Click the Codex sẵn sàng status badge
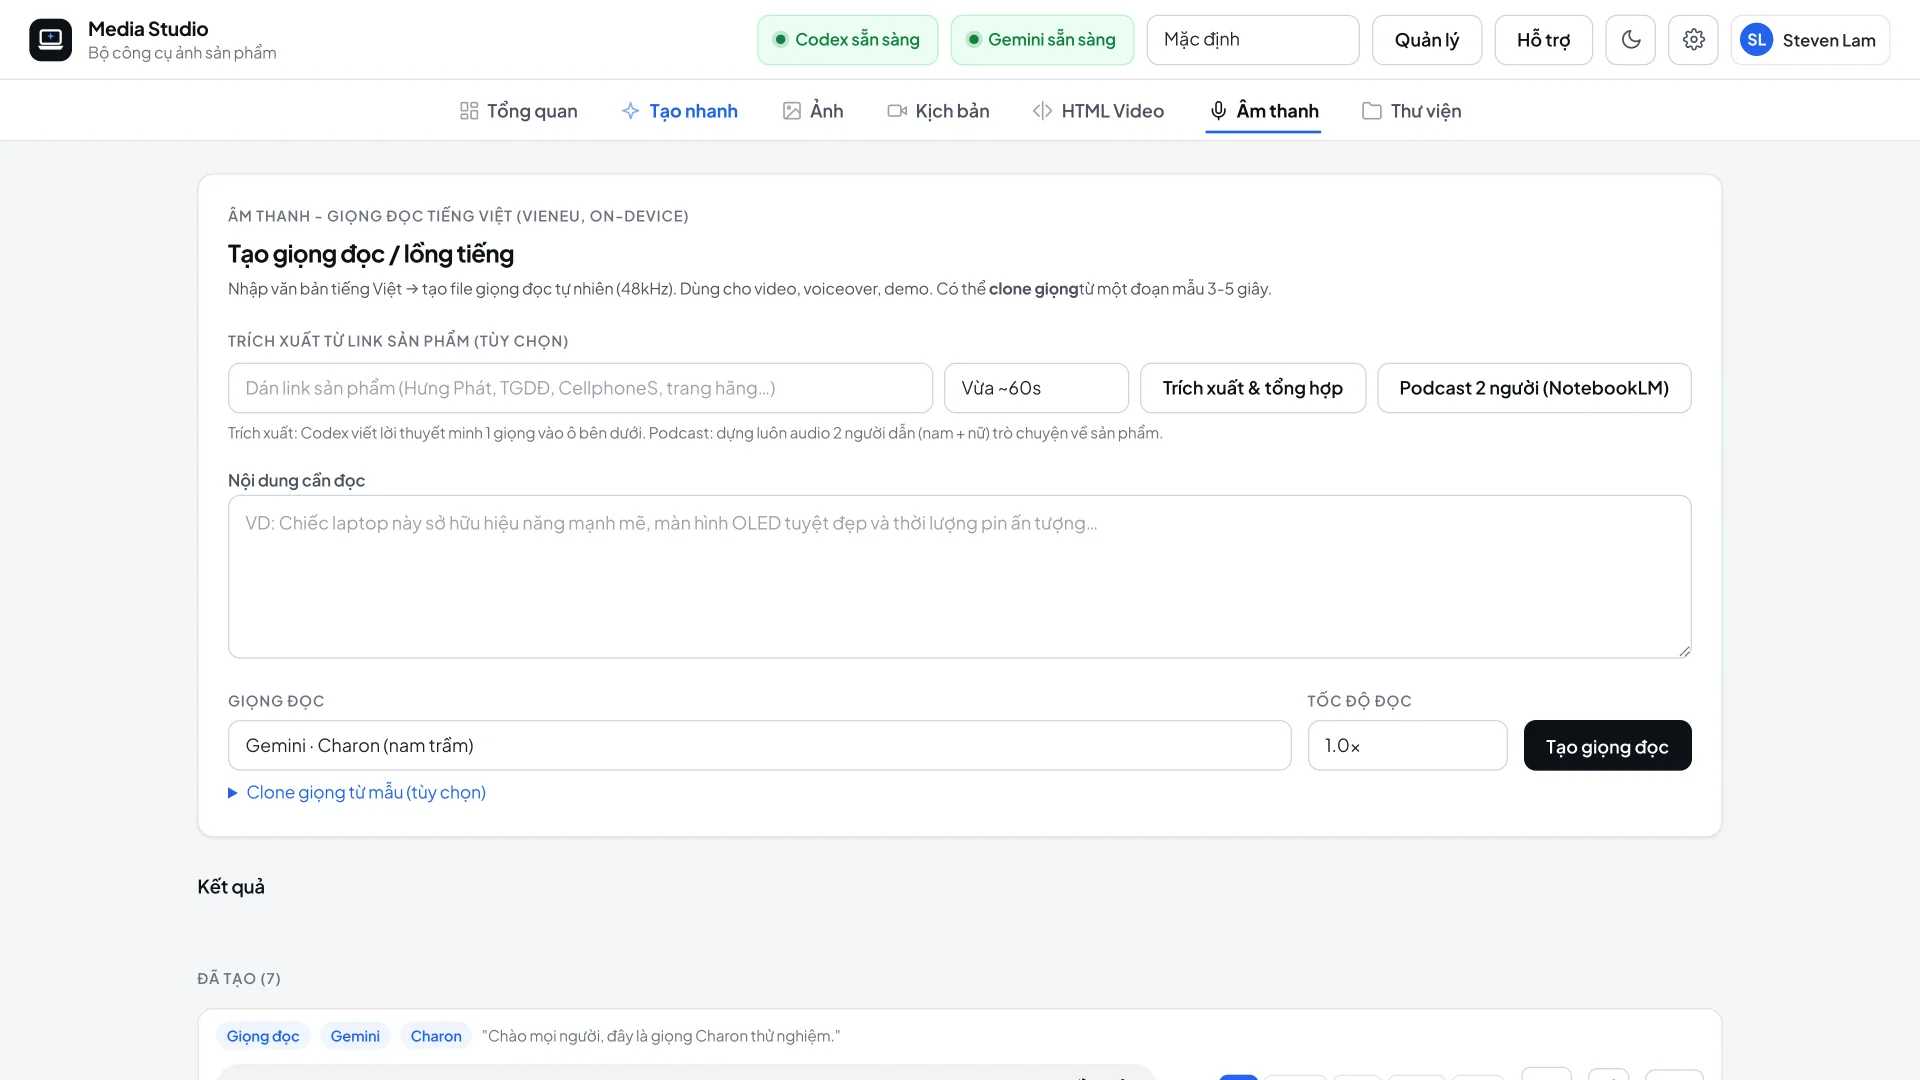The image size is (1920, 1080). pos(848,40)
